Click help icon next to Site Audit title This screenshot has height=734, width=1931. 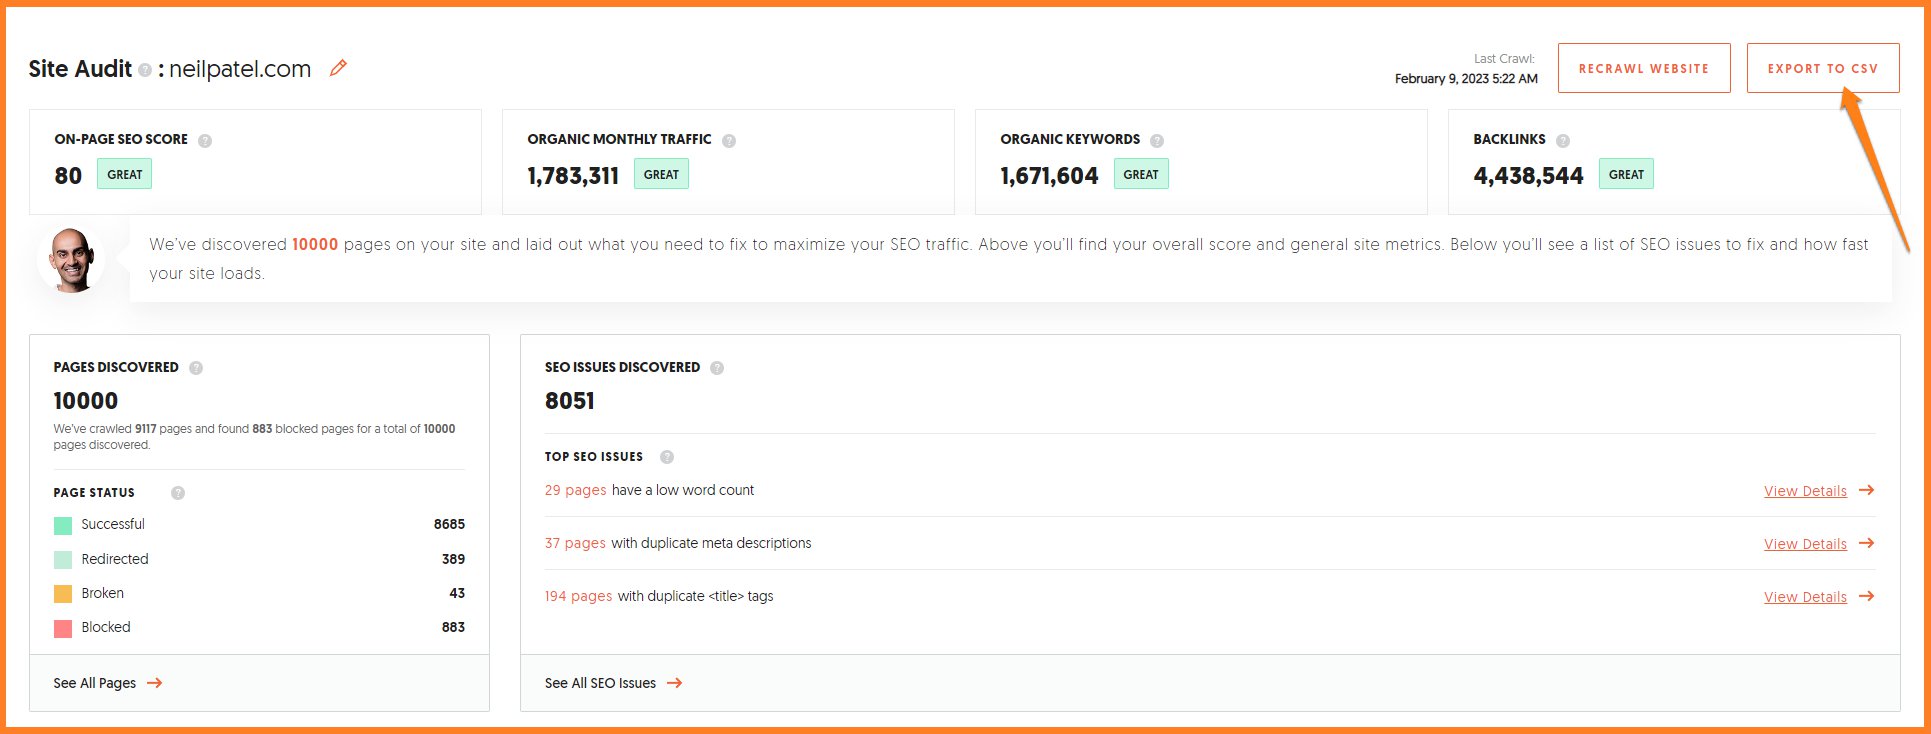145,70
